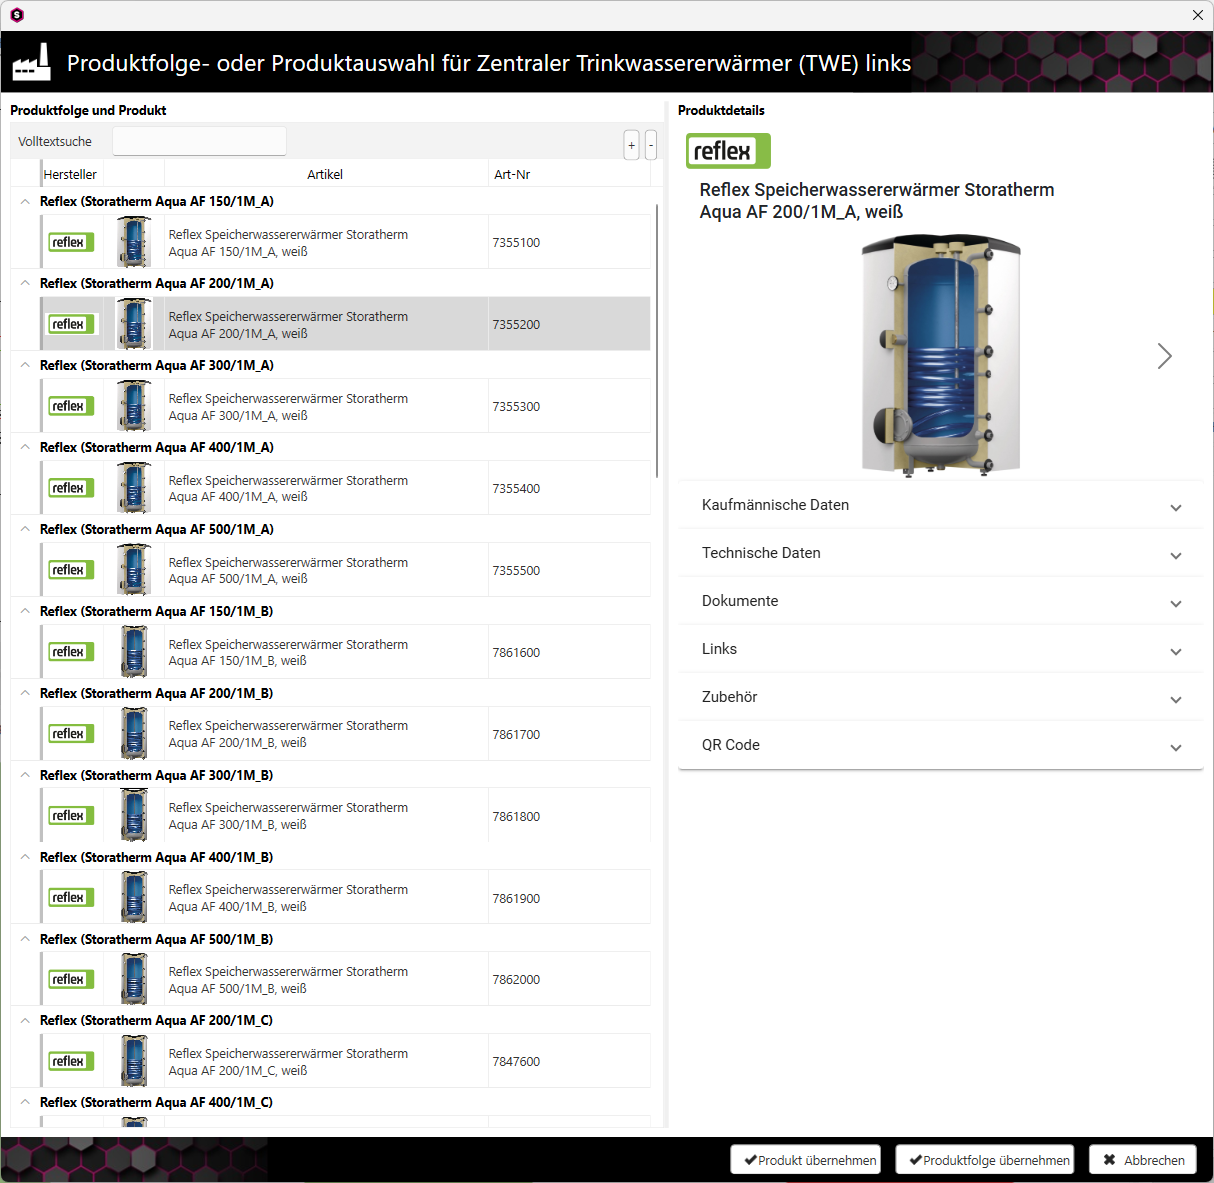The image size is (1214, 1183).
Task: Expand the QR Code section
Action: click(x=941, y=745)
